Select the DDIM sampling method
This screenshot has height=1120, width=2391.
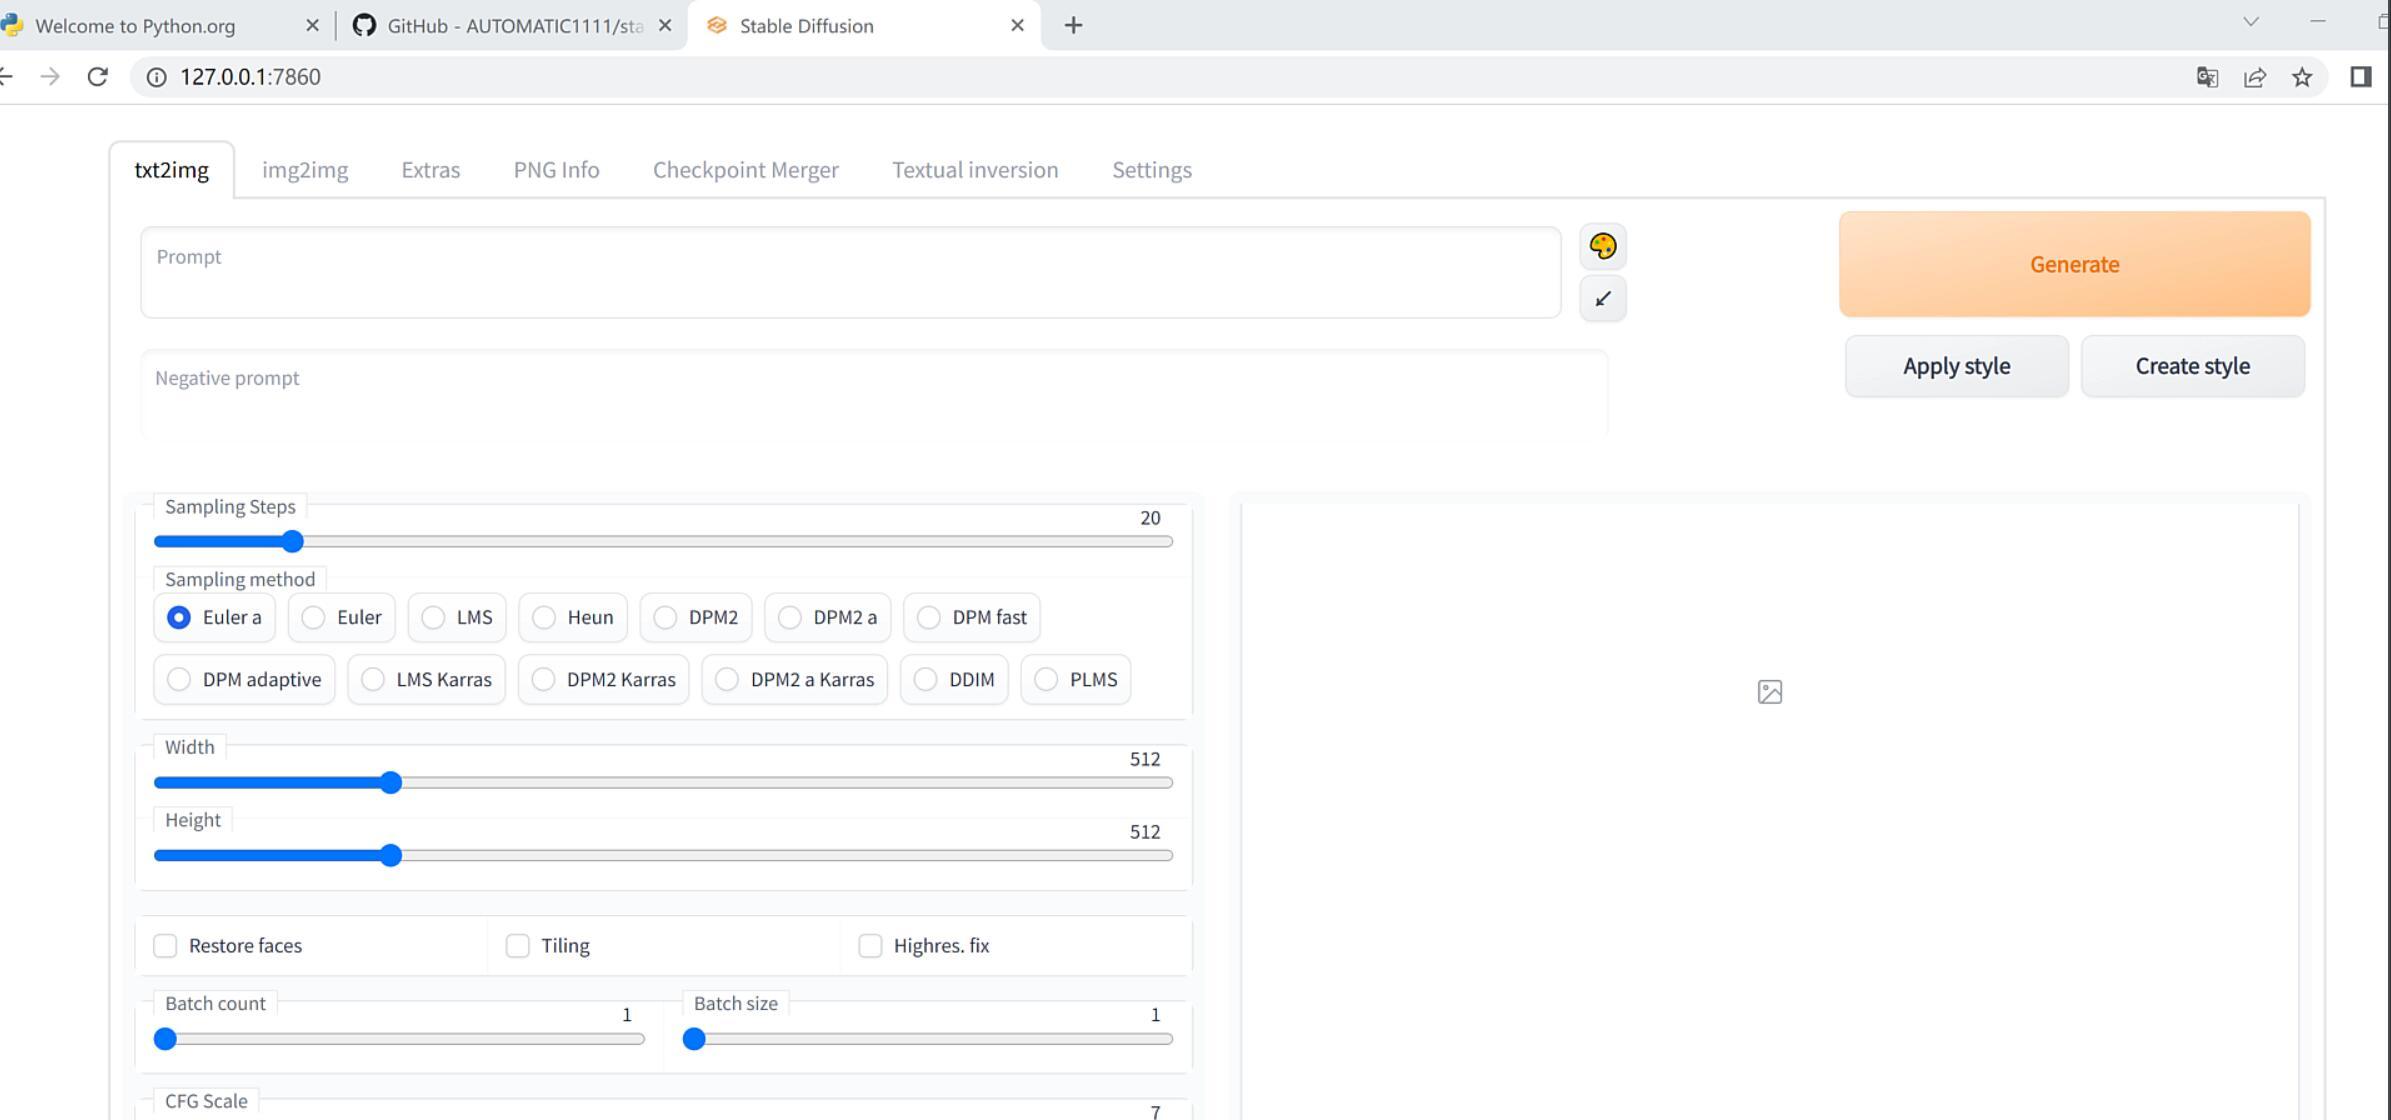pyautogui.click(x=926, y=679)
